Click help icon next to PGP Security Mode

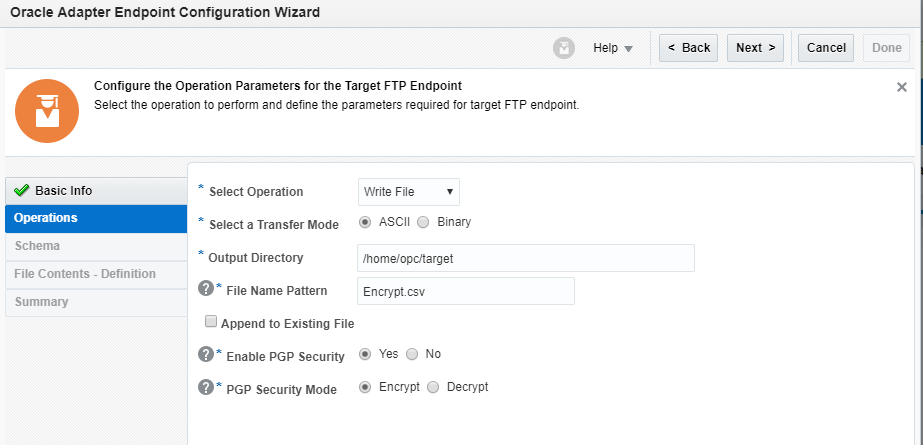tap(206, 387)
